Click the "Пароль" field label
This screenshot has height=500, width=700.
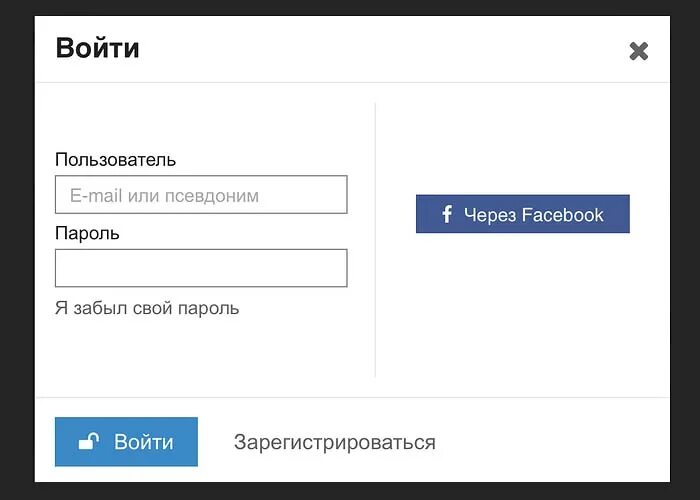(87, 233)
